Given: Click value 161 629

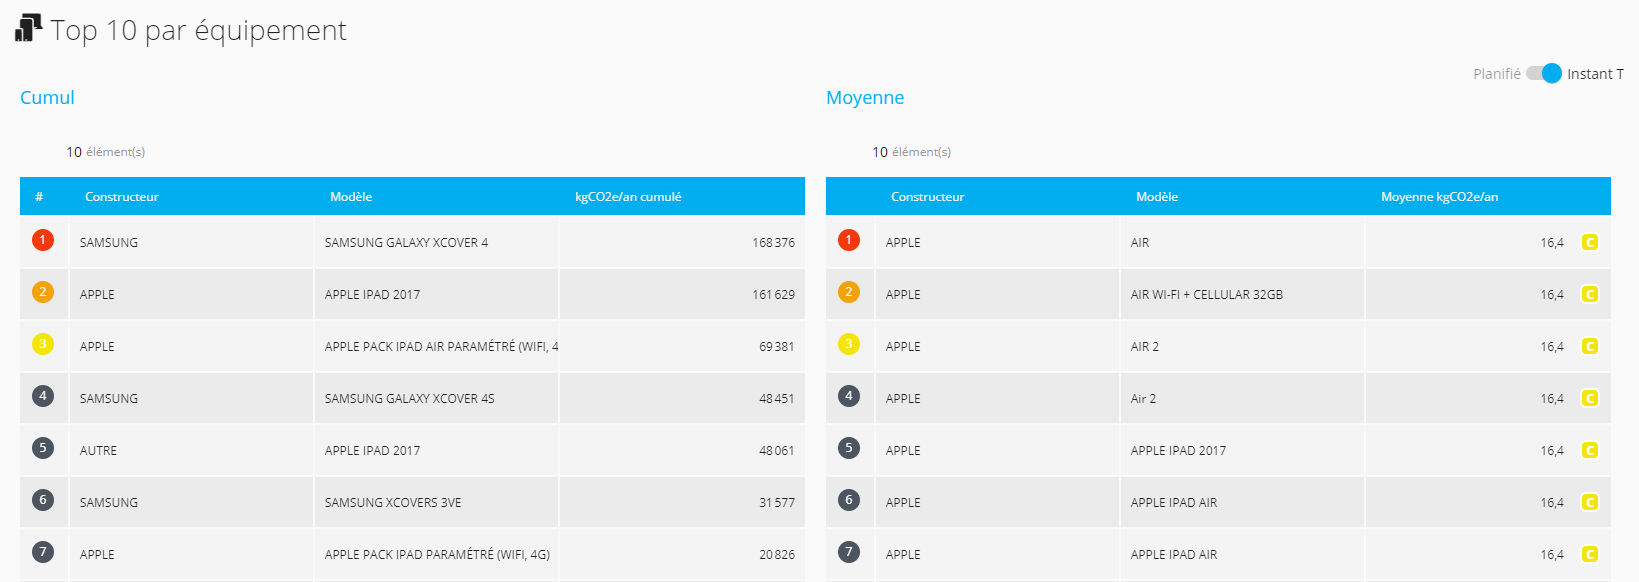Looking at the screenshot, I should pyautogui.click(x=773, y=295).
